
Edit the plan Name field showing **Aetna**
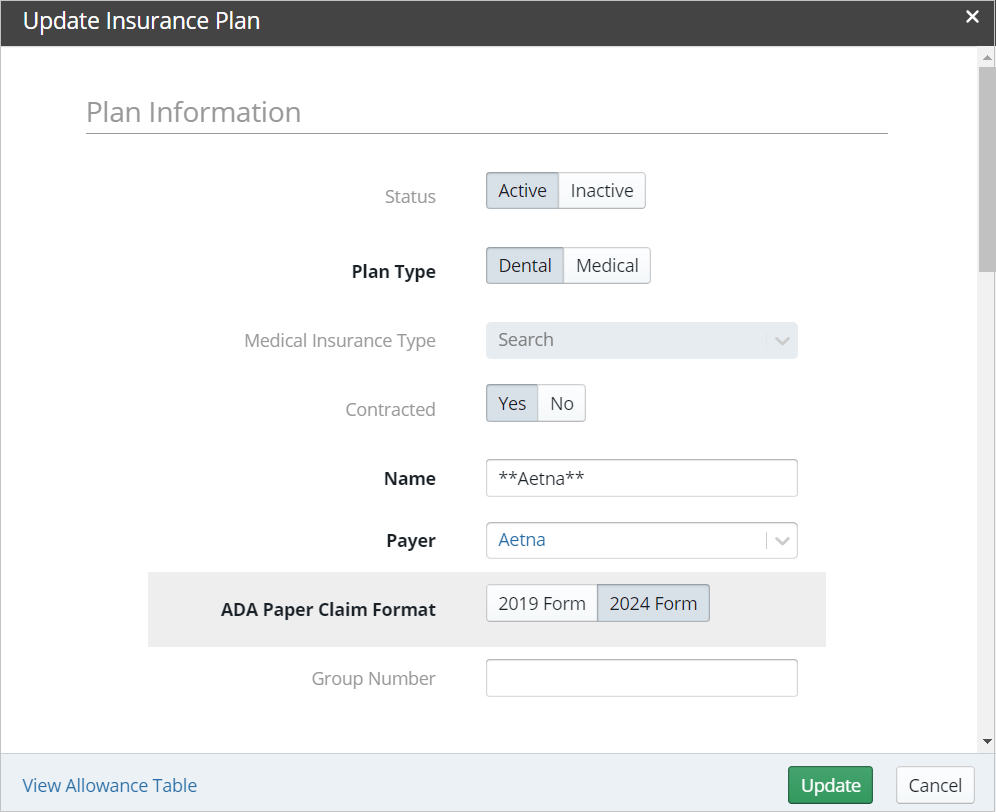pyautogui.click(x=642, y=478)
